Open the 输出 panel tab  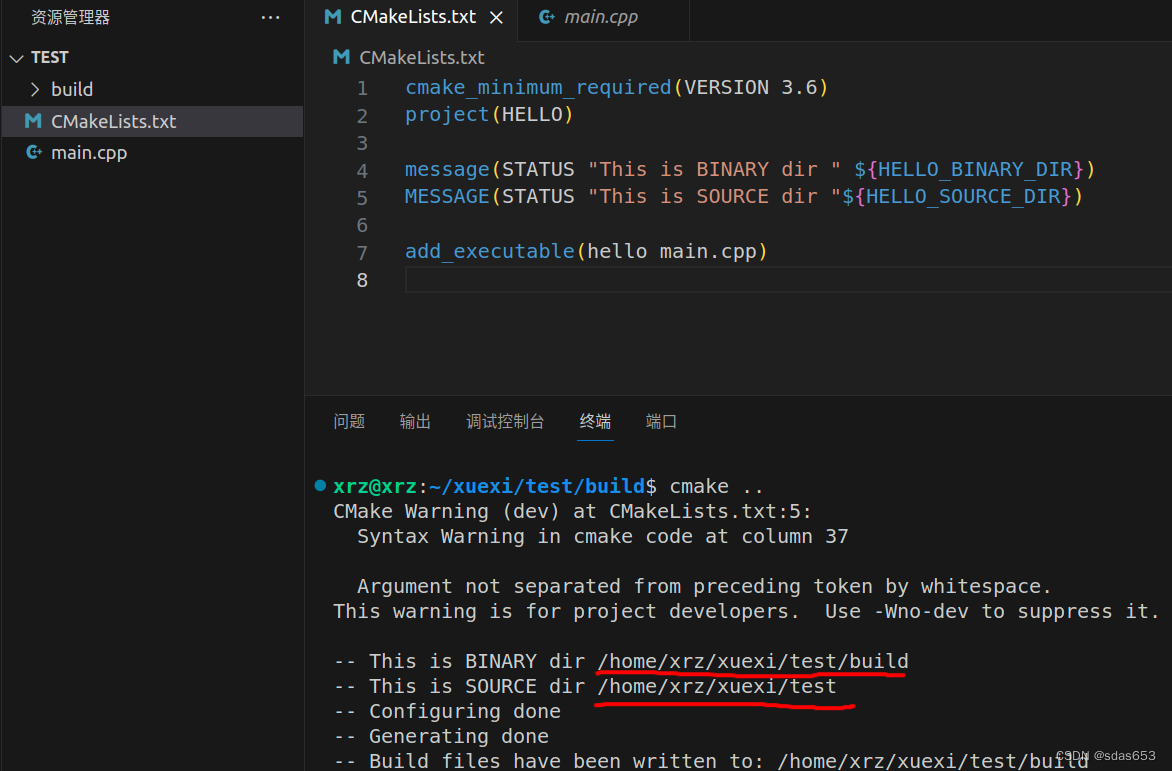[x=415, y=421]
